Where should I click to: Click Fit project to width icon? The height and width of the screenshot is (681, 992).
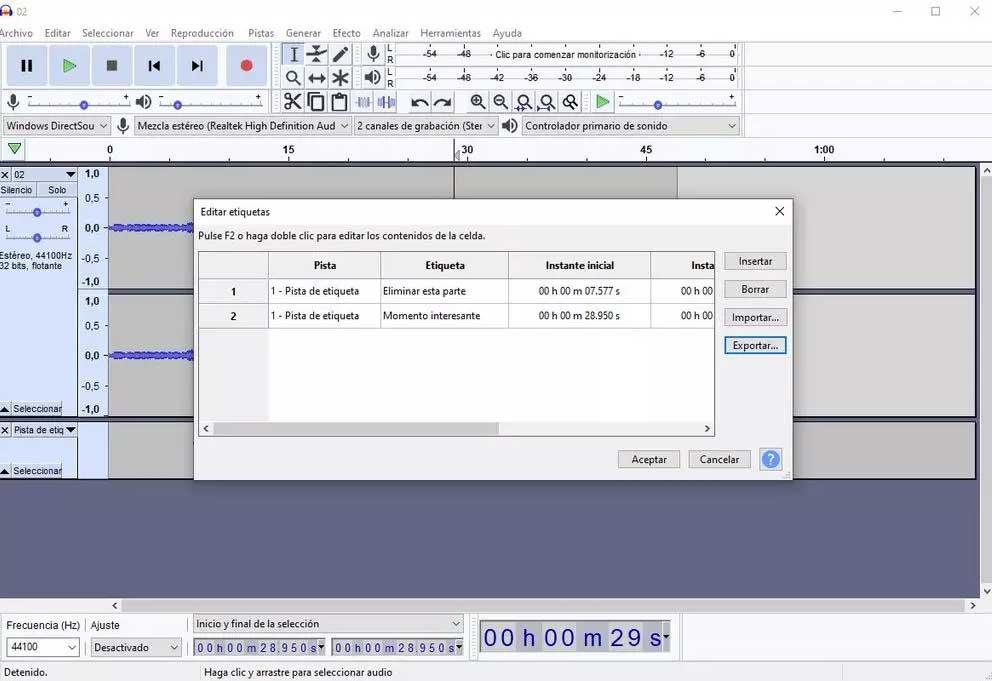547,102
